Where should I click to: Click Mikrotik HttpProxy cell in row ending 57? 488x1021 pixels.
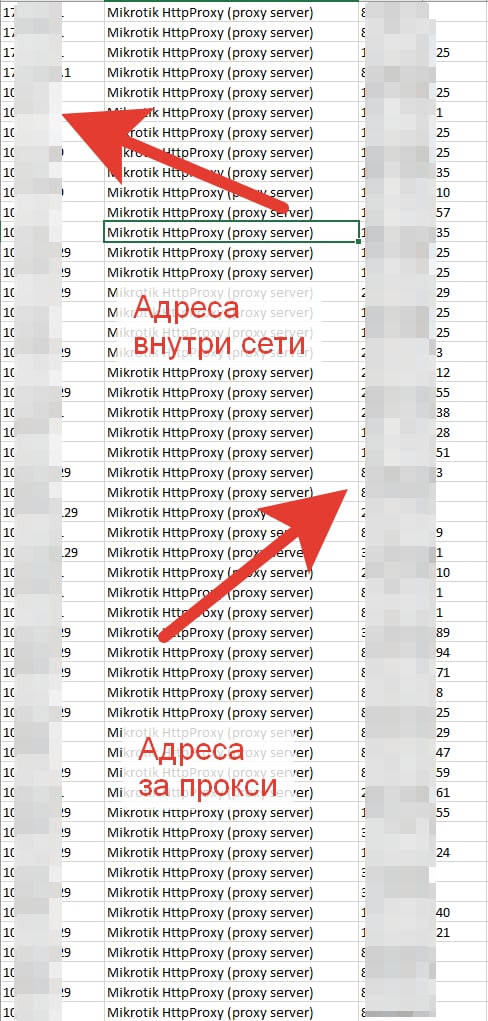(x=231, y=212)
